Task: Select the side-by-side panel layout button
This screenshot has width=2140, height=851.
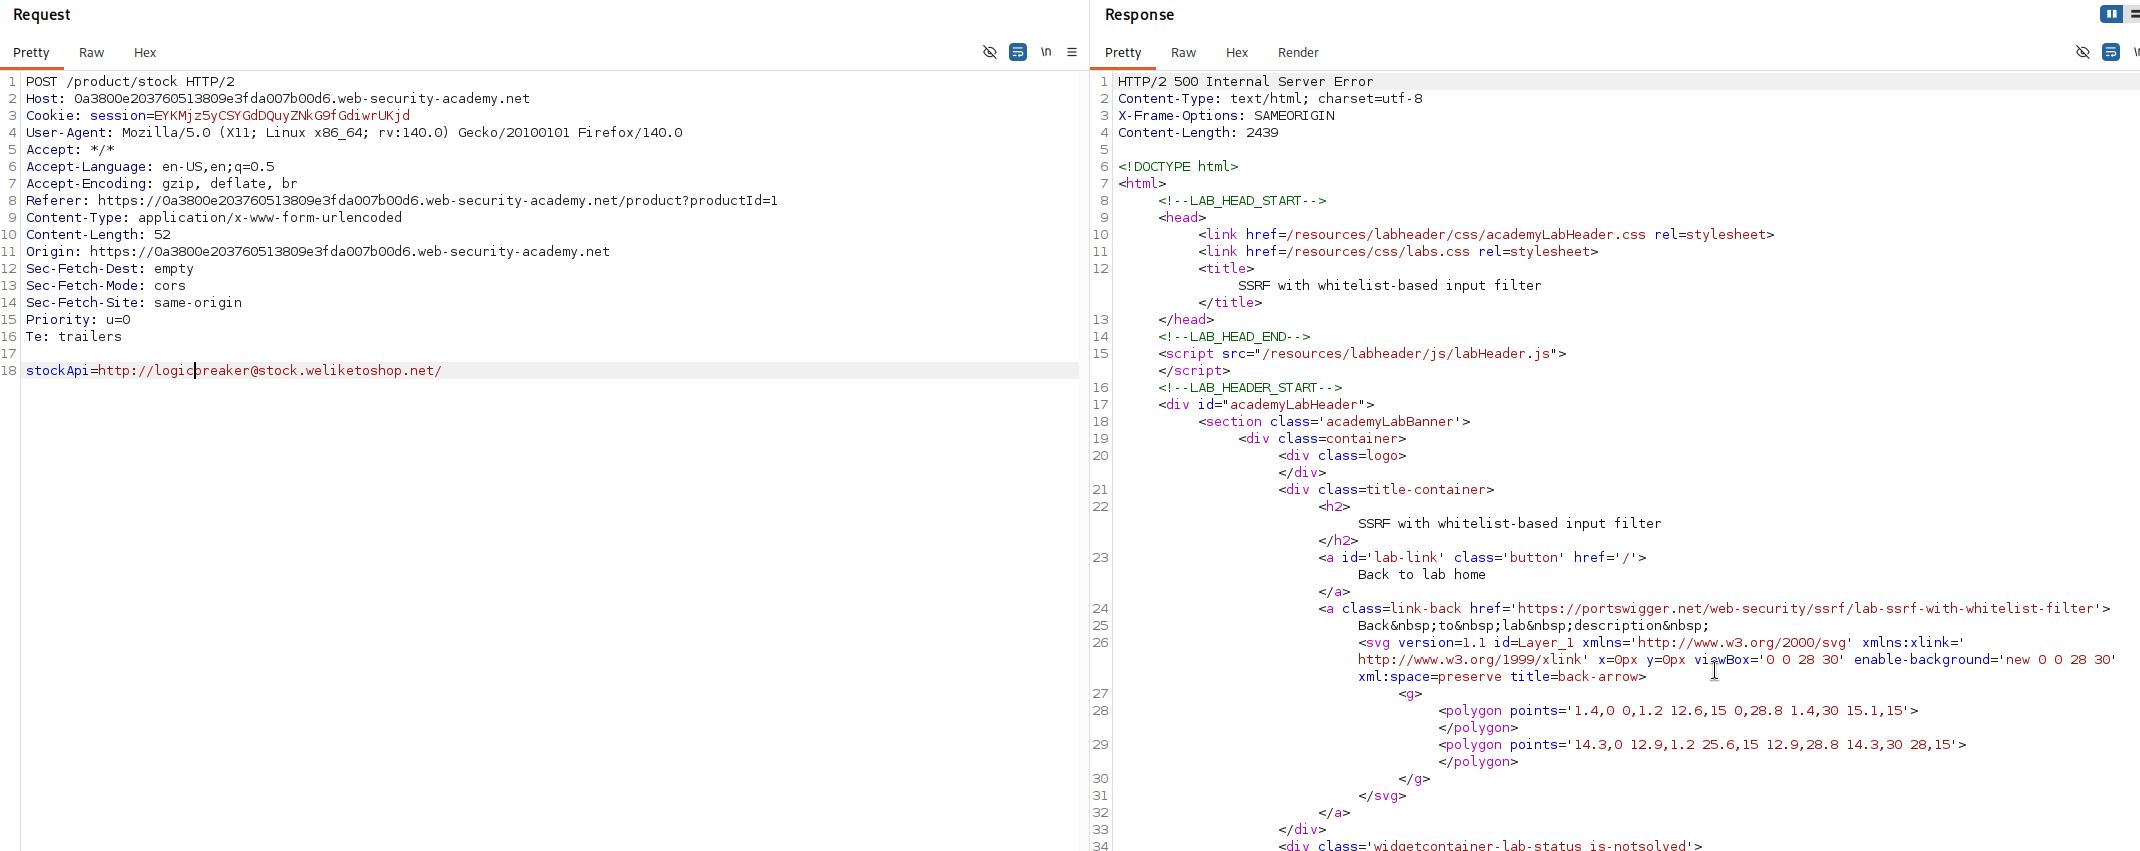Action: pos(2111,14)
